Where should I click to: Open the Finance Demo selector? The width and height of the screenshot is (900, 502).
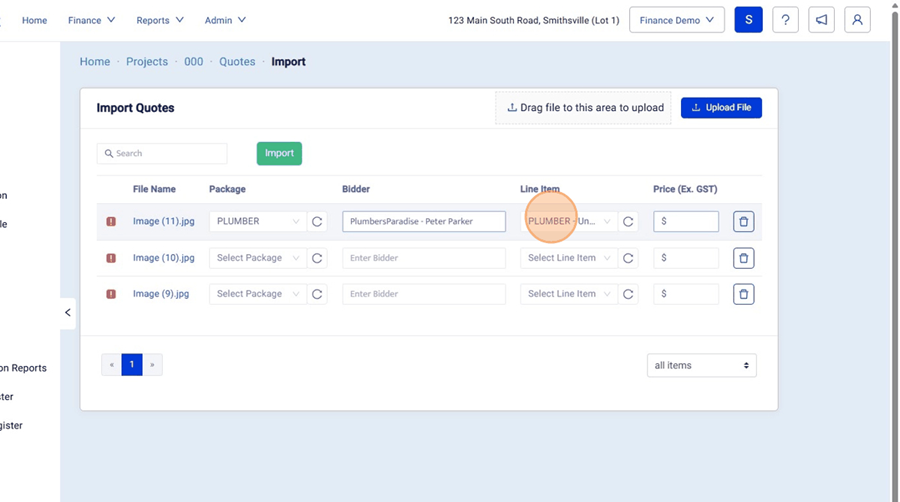click(x=676, y=20)
